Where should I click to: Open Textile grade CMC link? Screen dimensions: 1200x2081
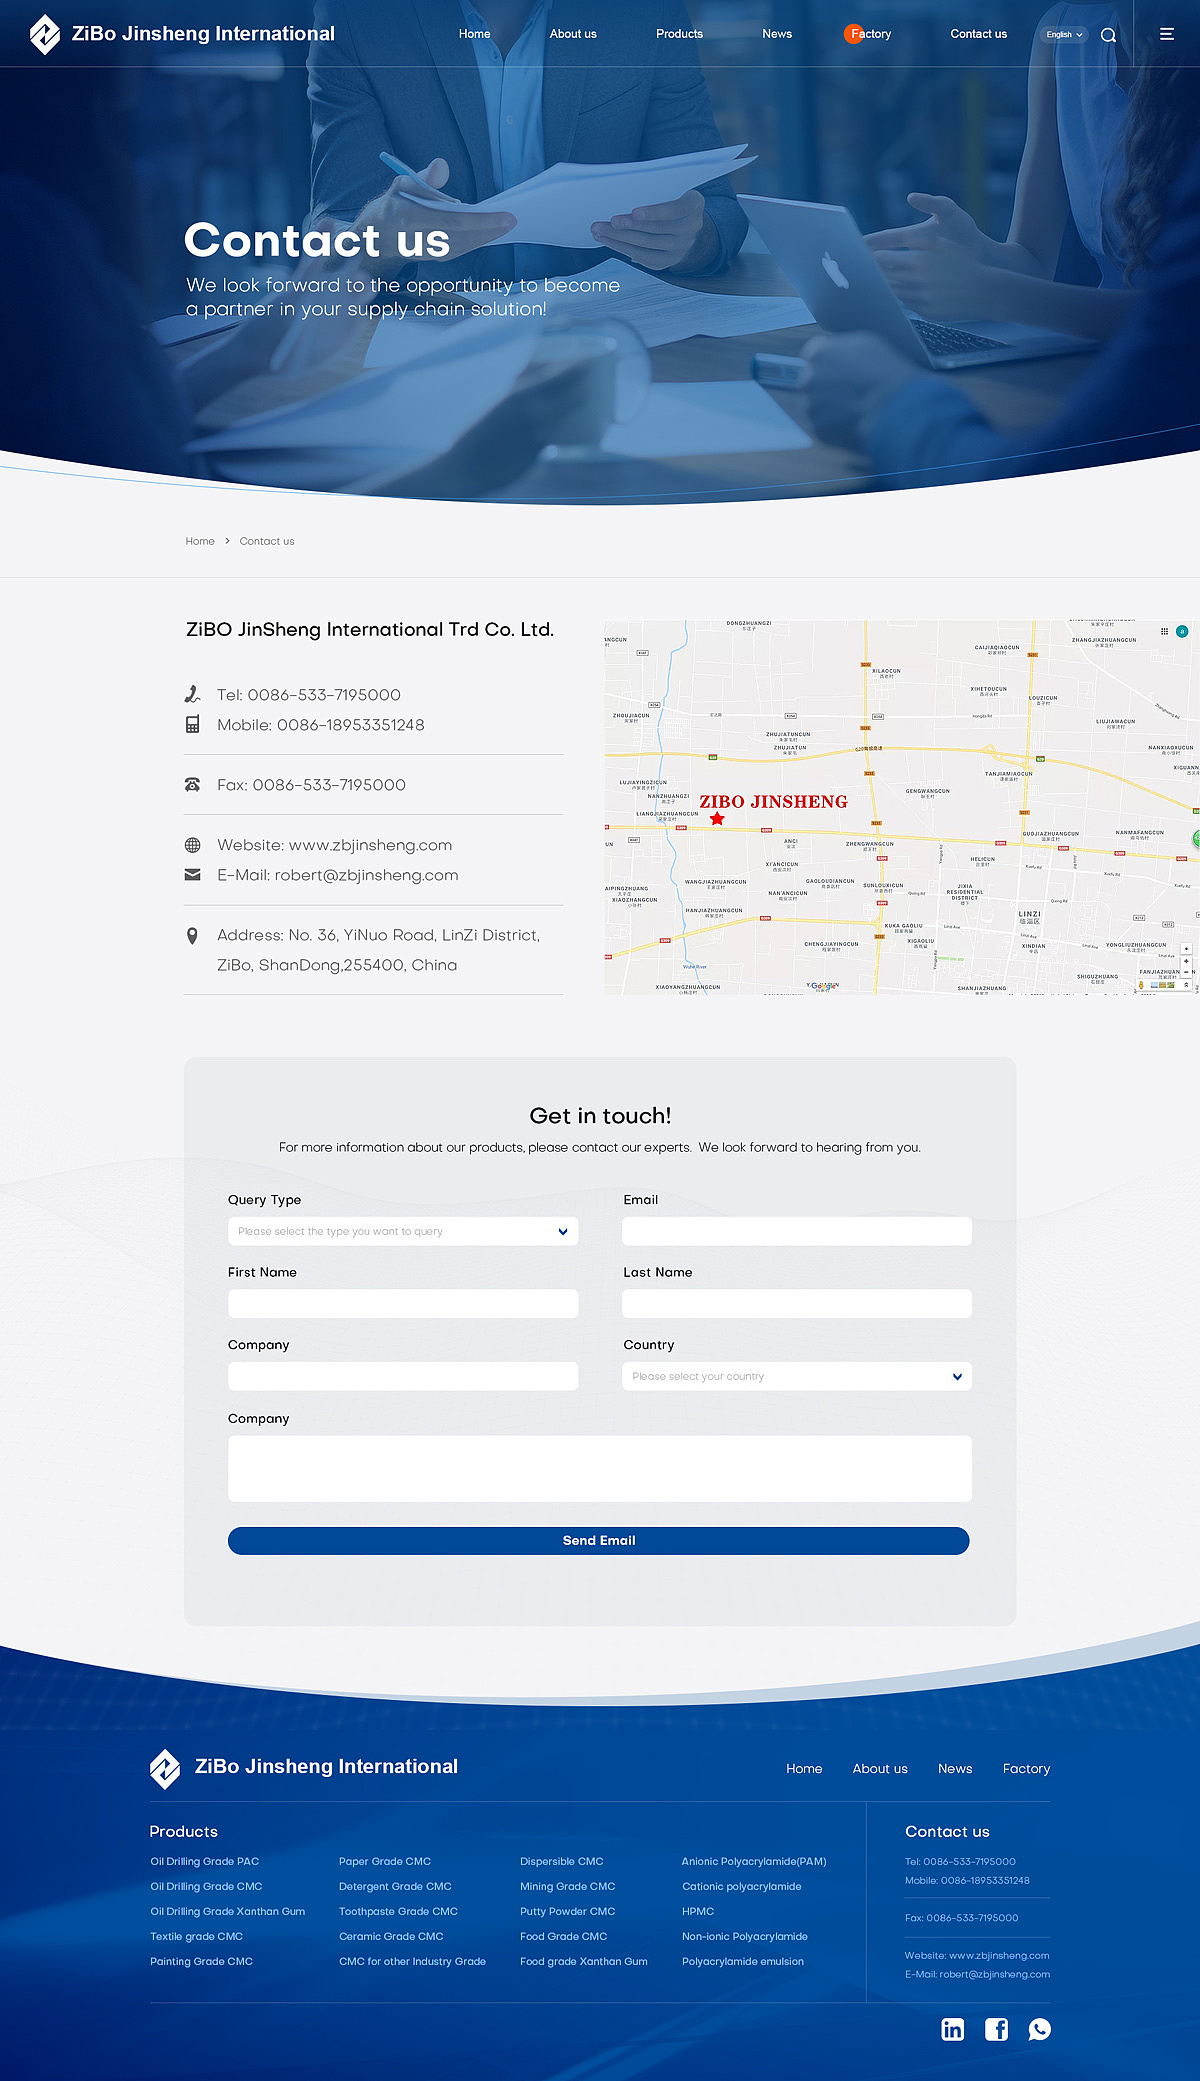pyautogui.click(x=197, y=1936)
